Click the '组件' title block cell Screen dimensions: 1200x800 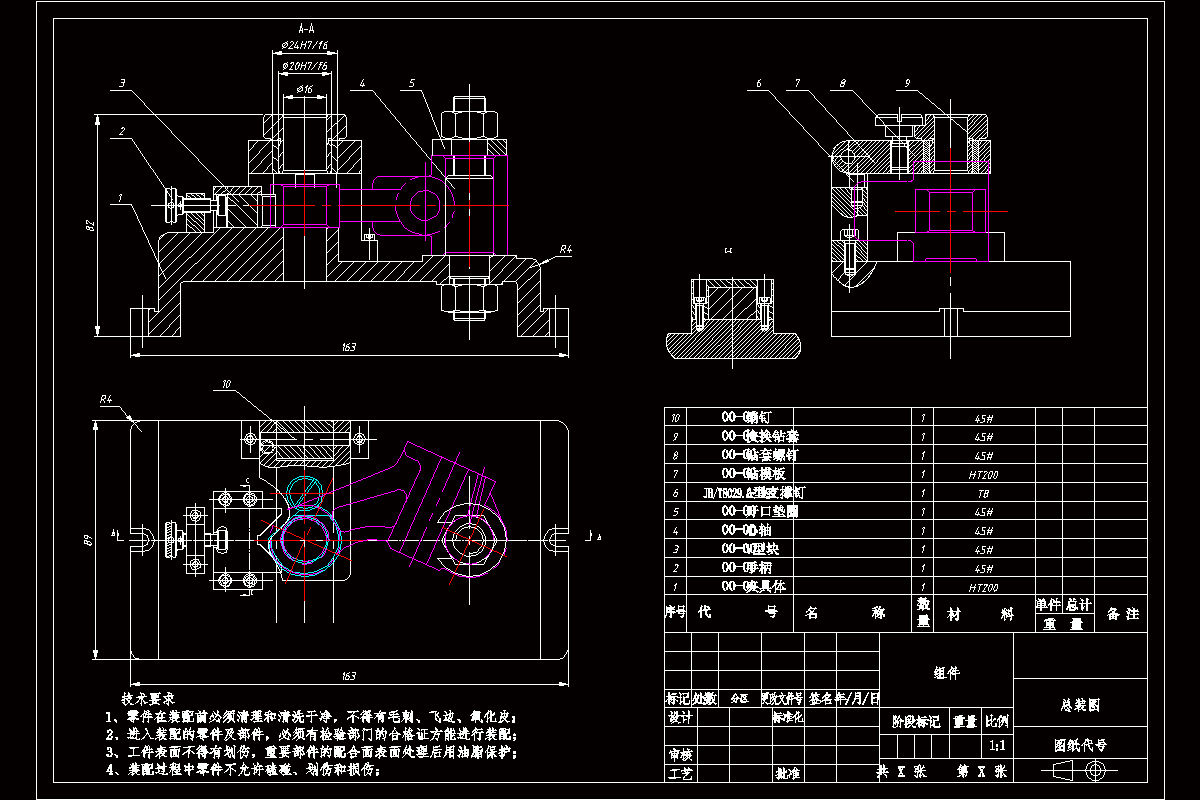point(946,673)
